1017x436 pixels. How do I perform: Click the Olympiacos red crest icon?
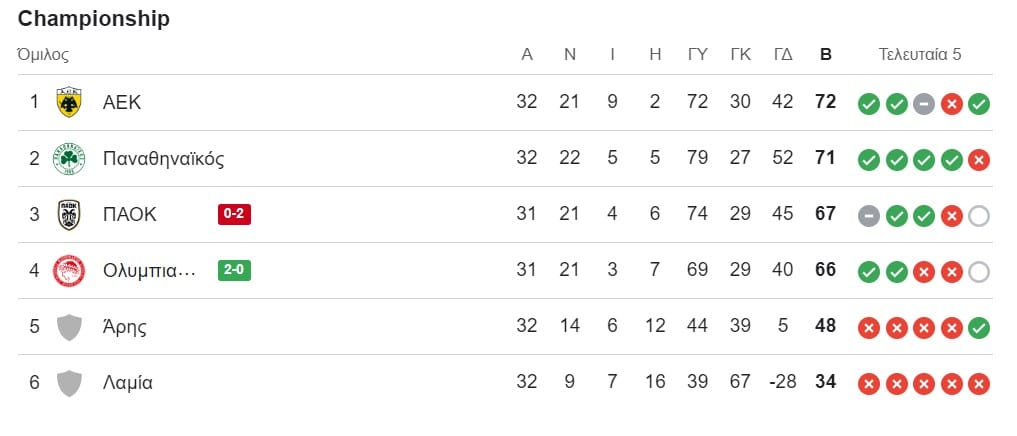pyautogui.click(x=69, y=270)
